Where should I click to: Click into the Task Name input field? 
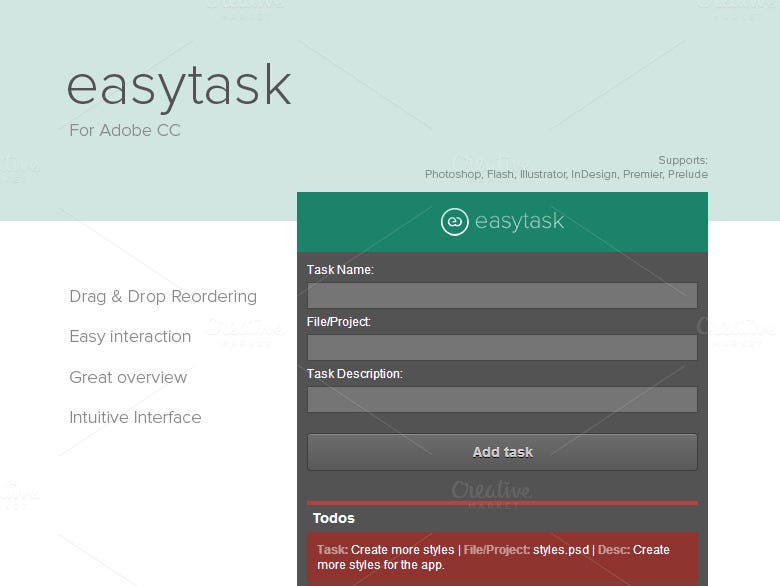point(502,295)
